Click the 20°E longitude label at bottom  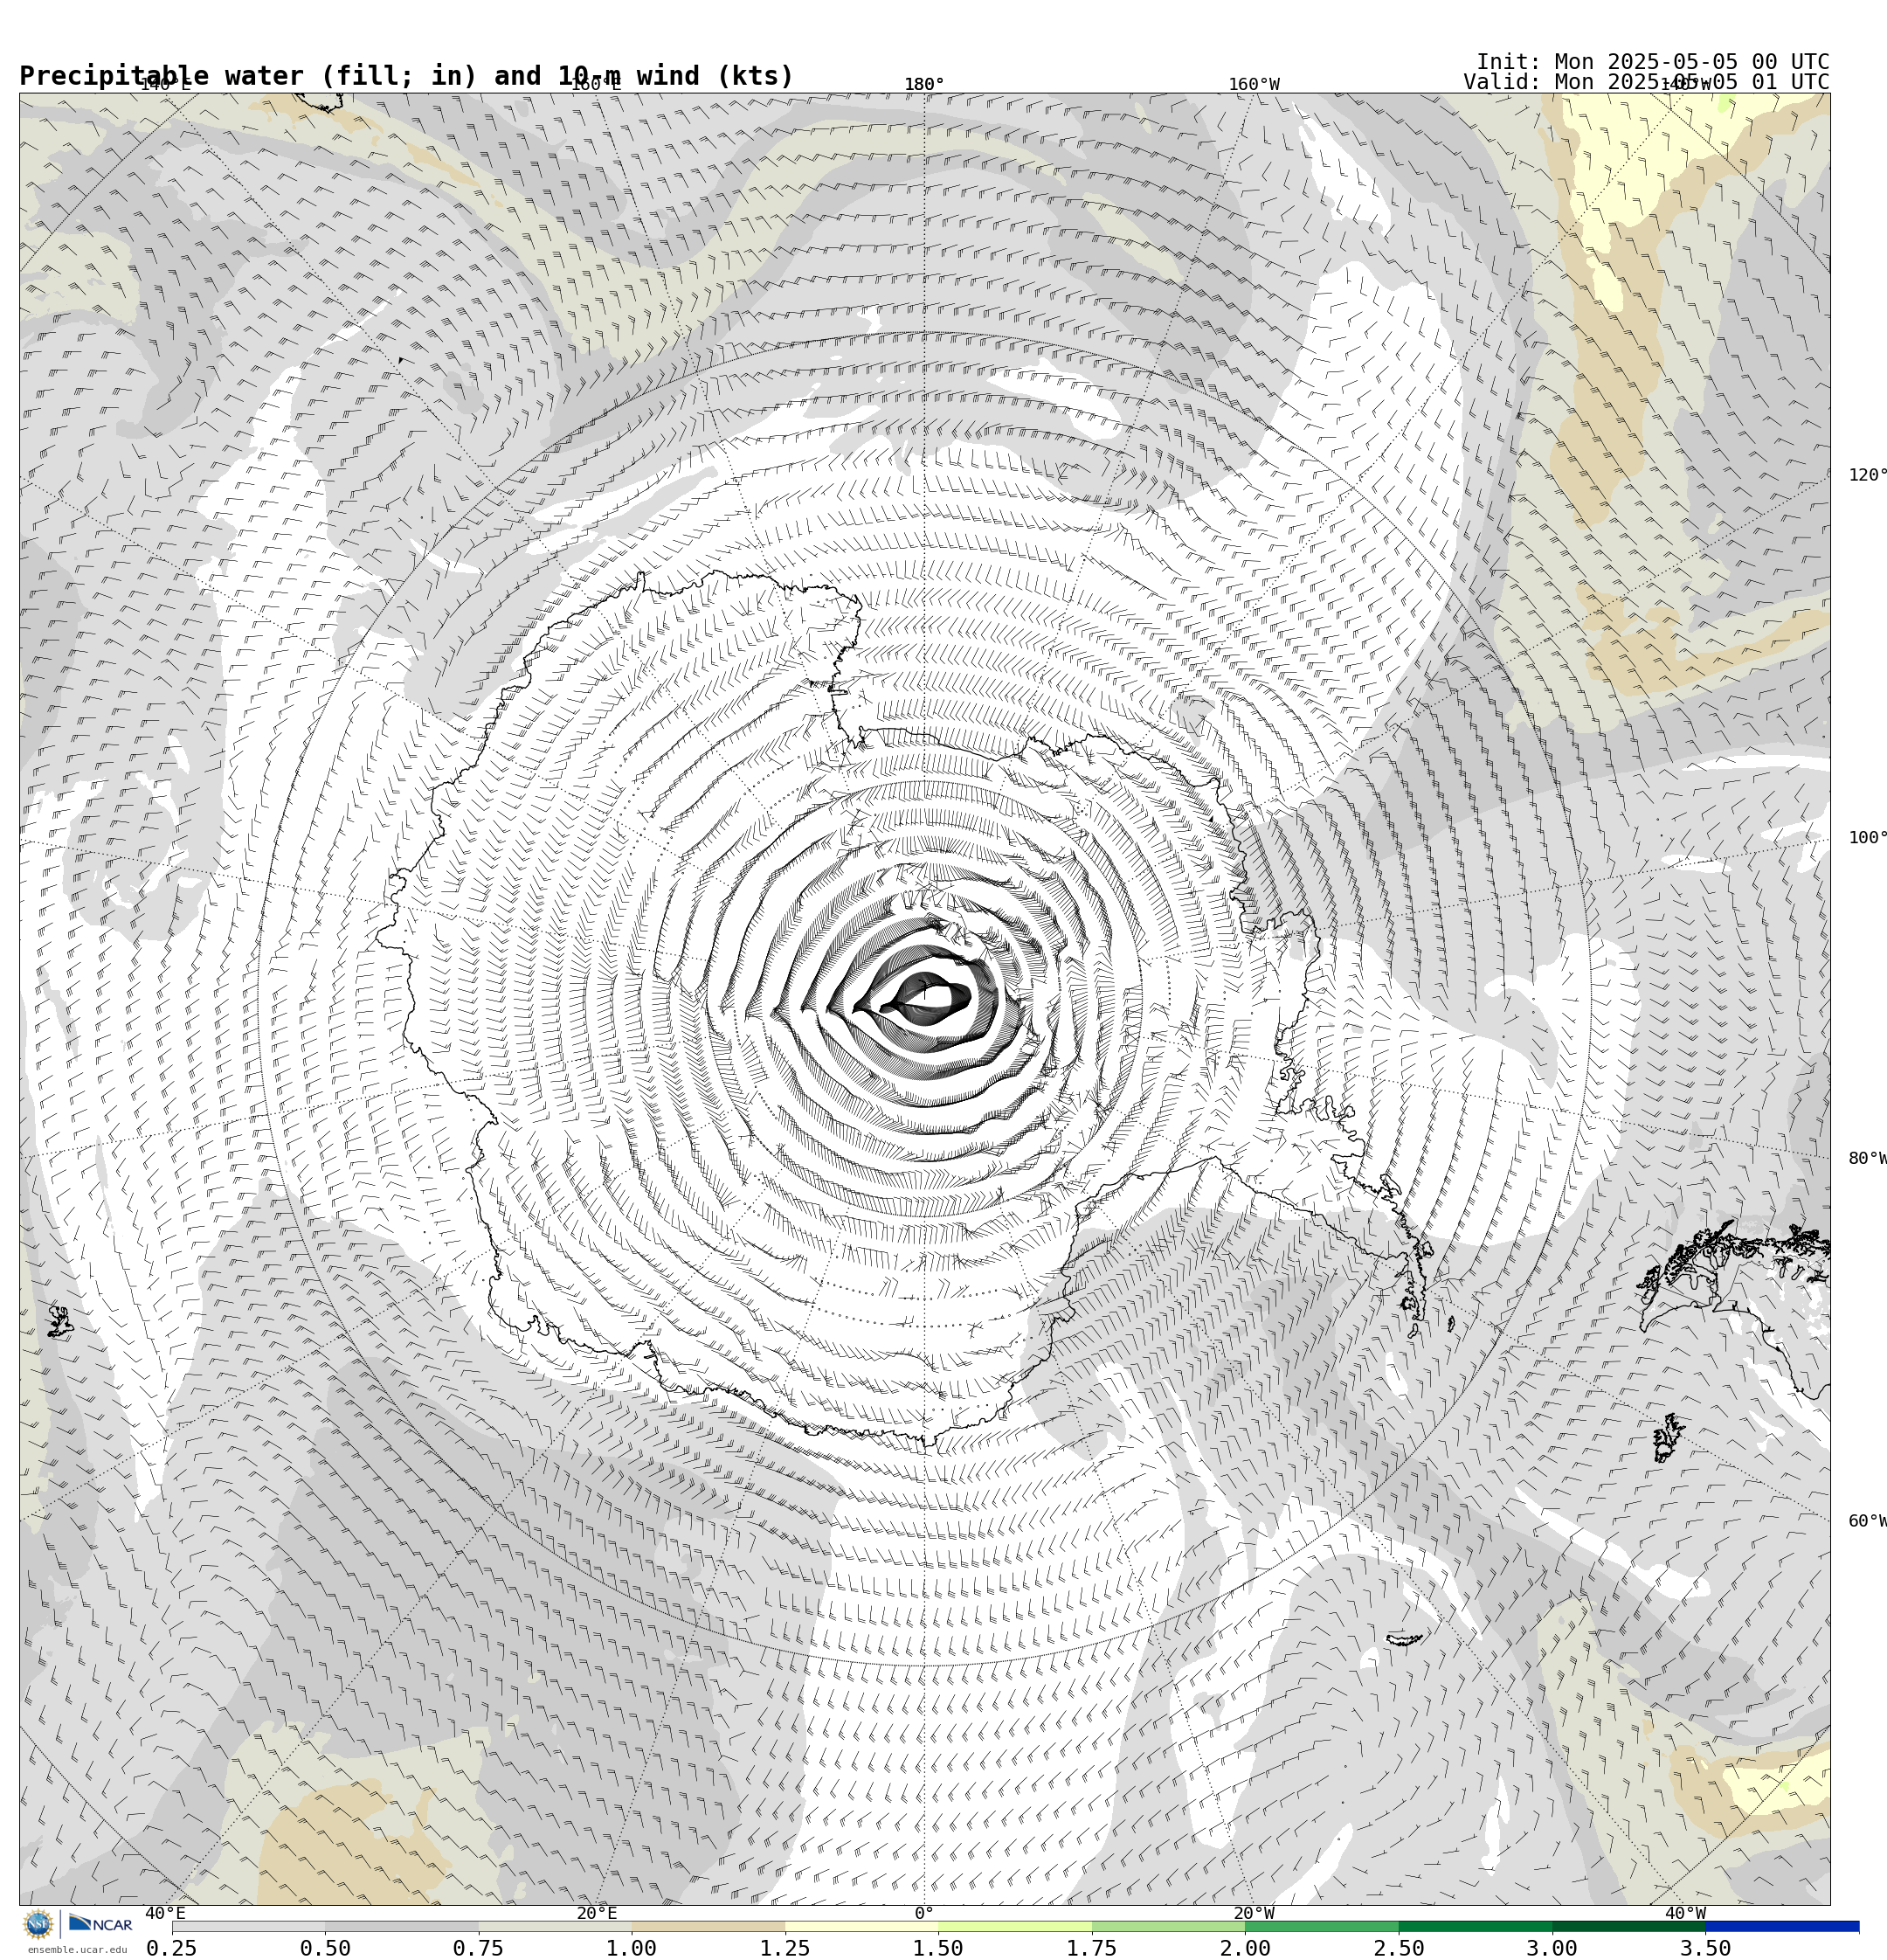tap(597, 1914)
